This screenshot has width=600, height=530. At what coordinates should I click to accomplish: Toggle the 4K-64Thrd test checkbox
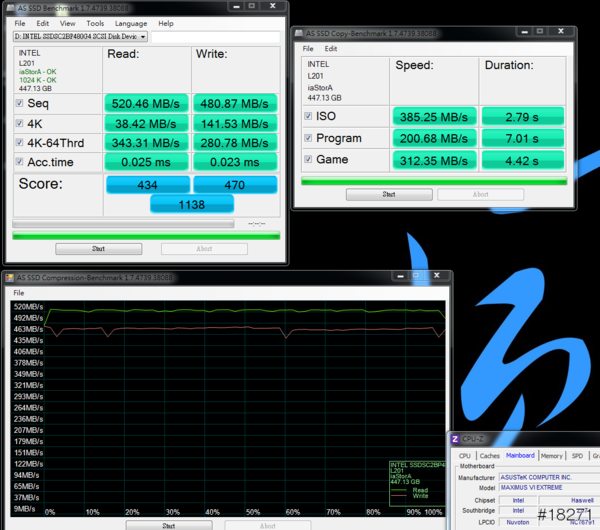pos(20,142)
